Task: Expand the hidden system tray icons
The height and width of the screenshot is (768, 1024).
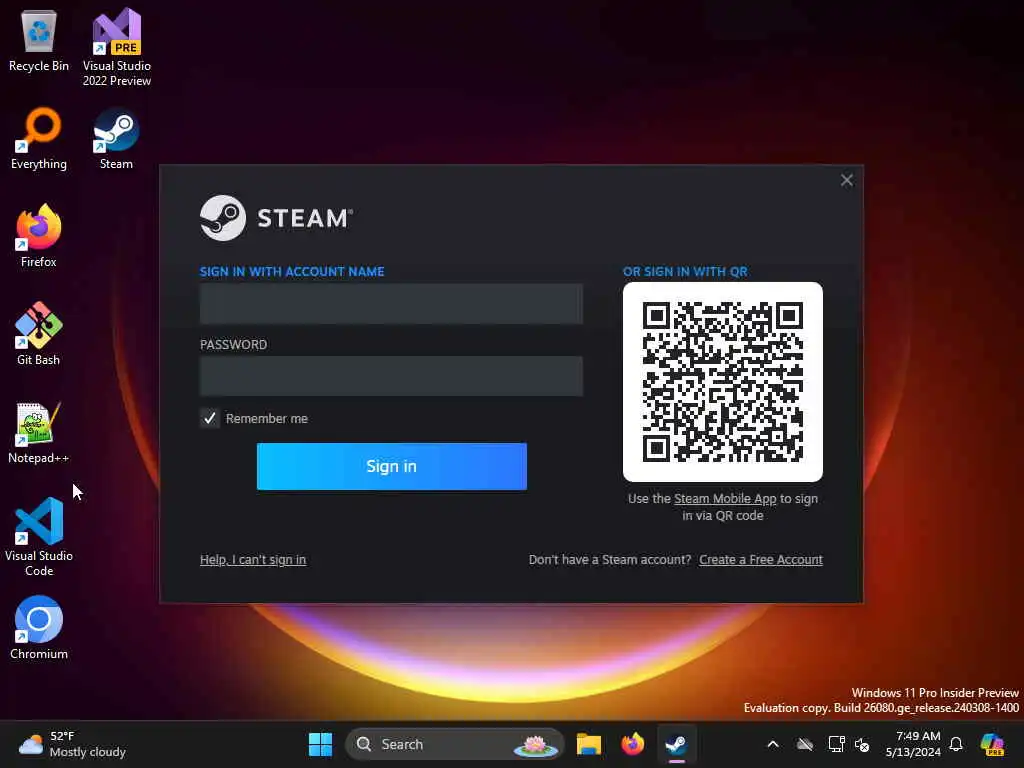Action: click(x=773, y=744)
